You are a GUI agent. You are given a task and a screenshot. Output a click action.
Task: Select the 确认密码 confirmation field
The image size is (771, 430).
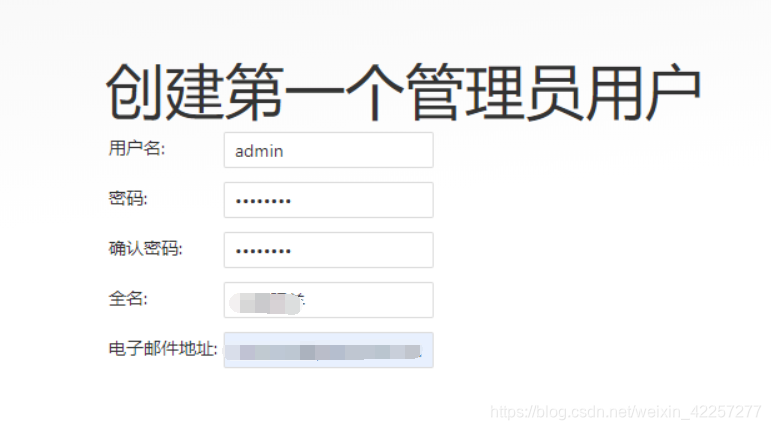(x=328, y=250)
